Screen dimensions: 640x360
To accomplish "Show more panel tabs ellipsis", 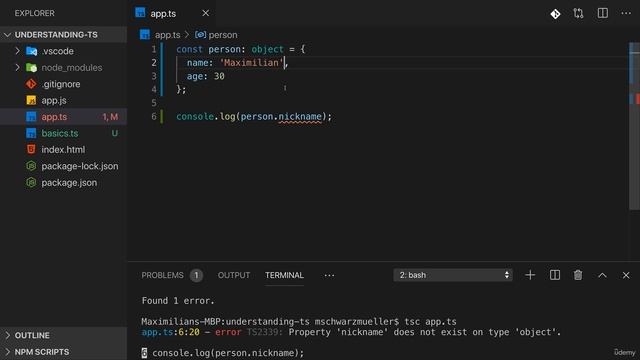I will (329, 276).
